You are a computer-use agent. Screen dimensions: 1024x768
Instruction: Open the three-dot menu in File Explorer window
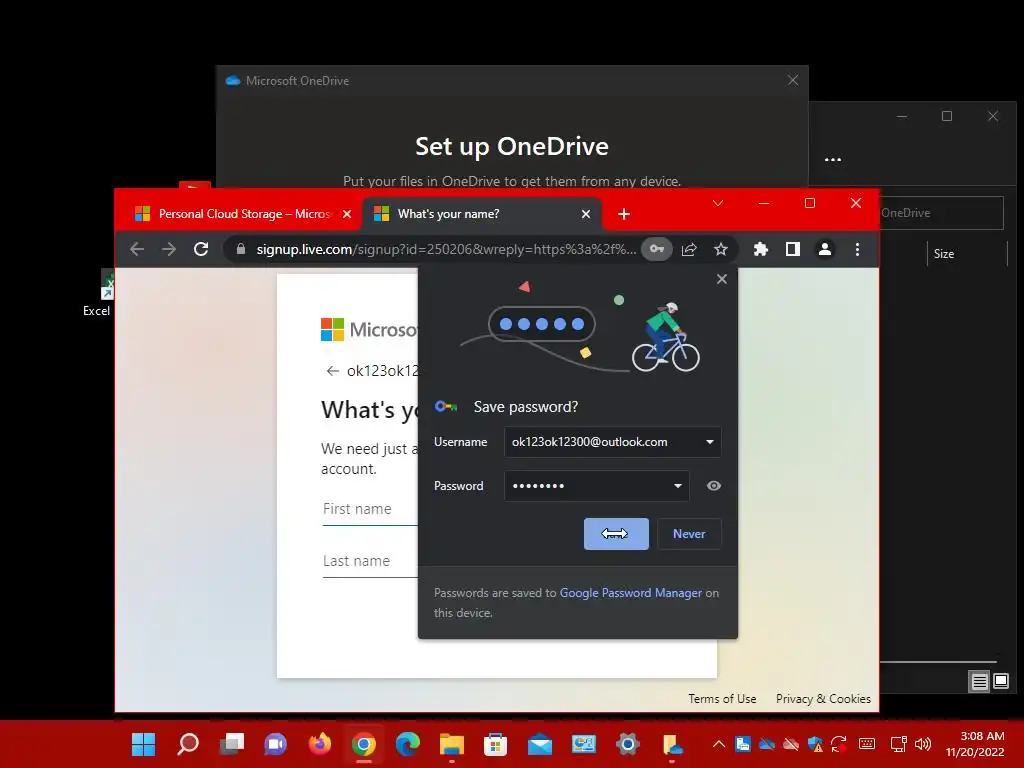833,159
